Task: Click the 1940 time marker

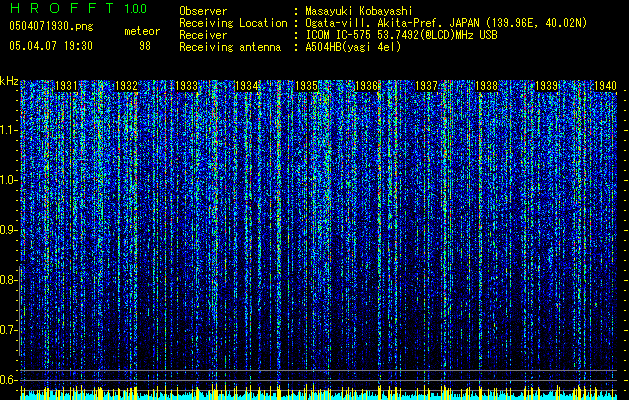Action: point(605,86)
